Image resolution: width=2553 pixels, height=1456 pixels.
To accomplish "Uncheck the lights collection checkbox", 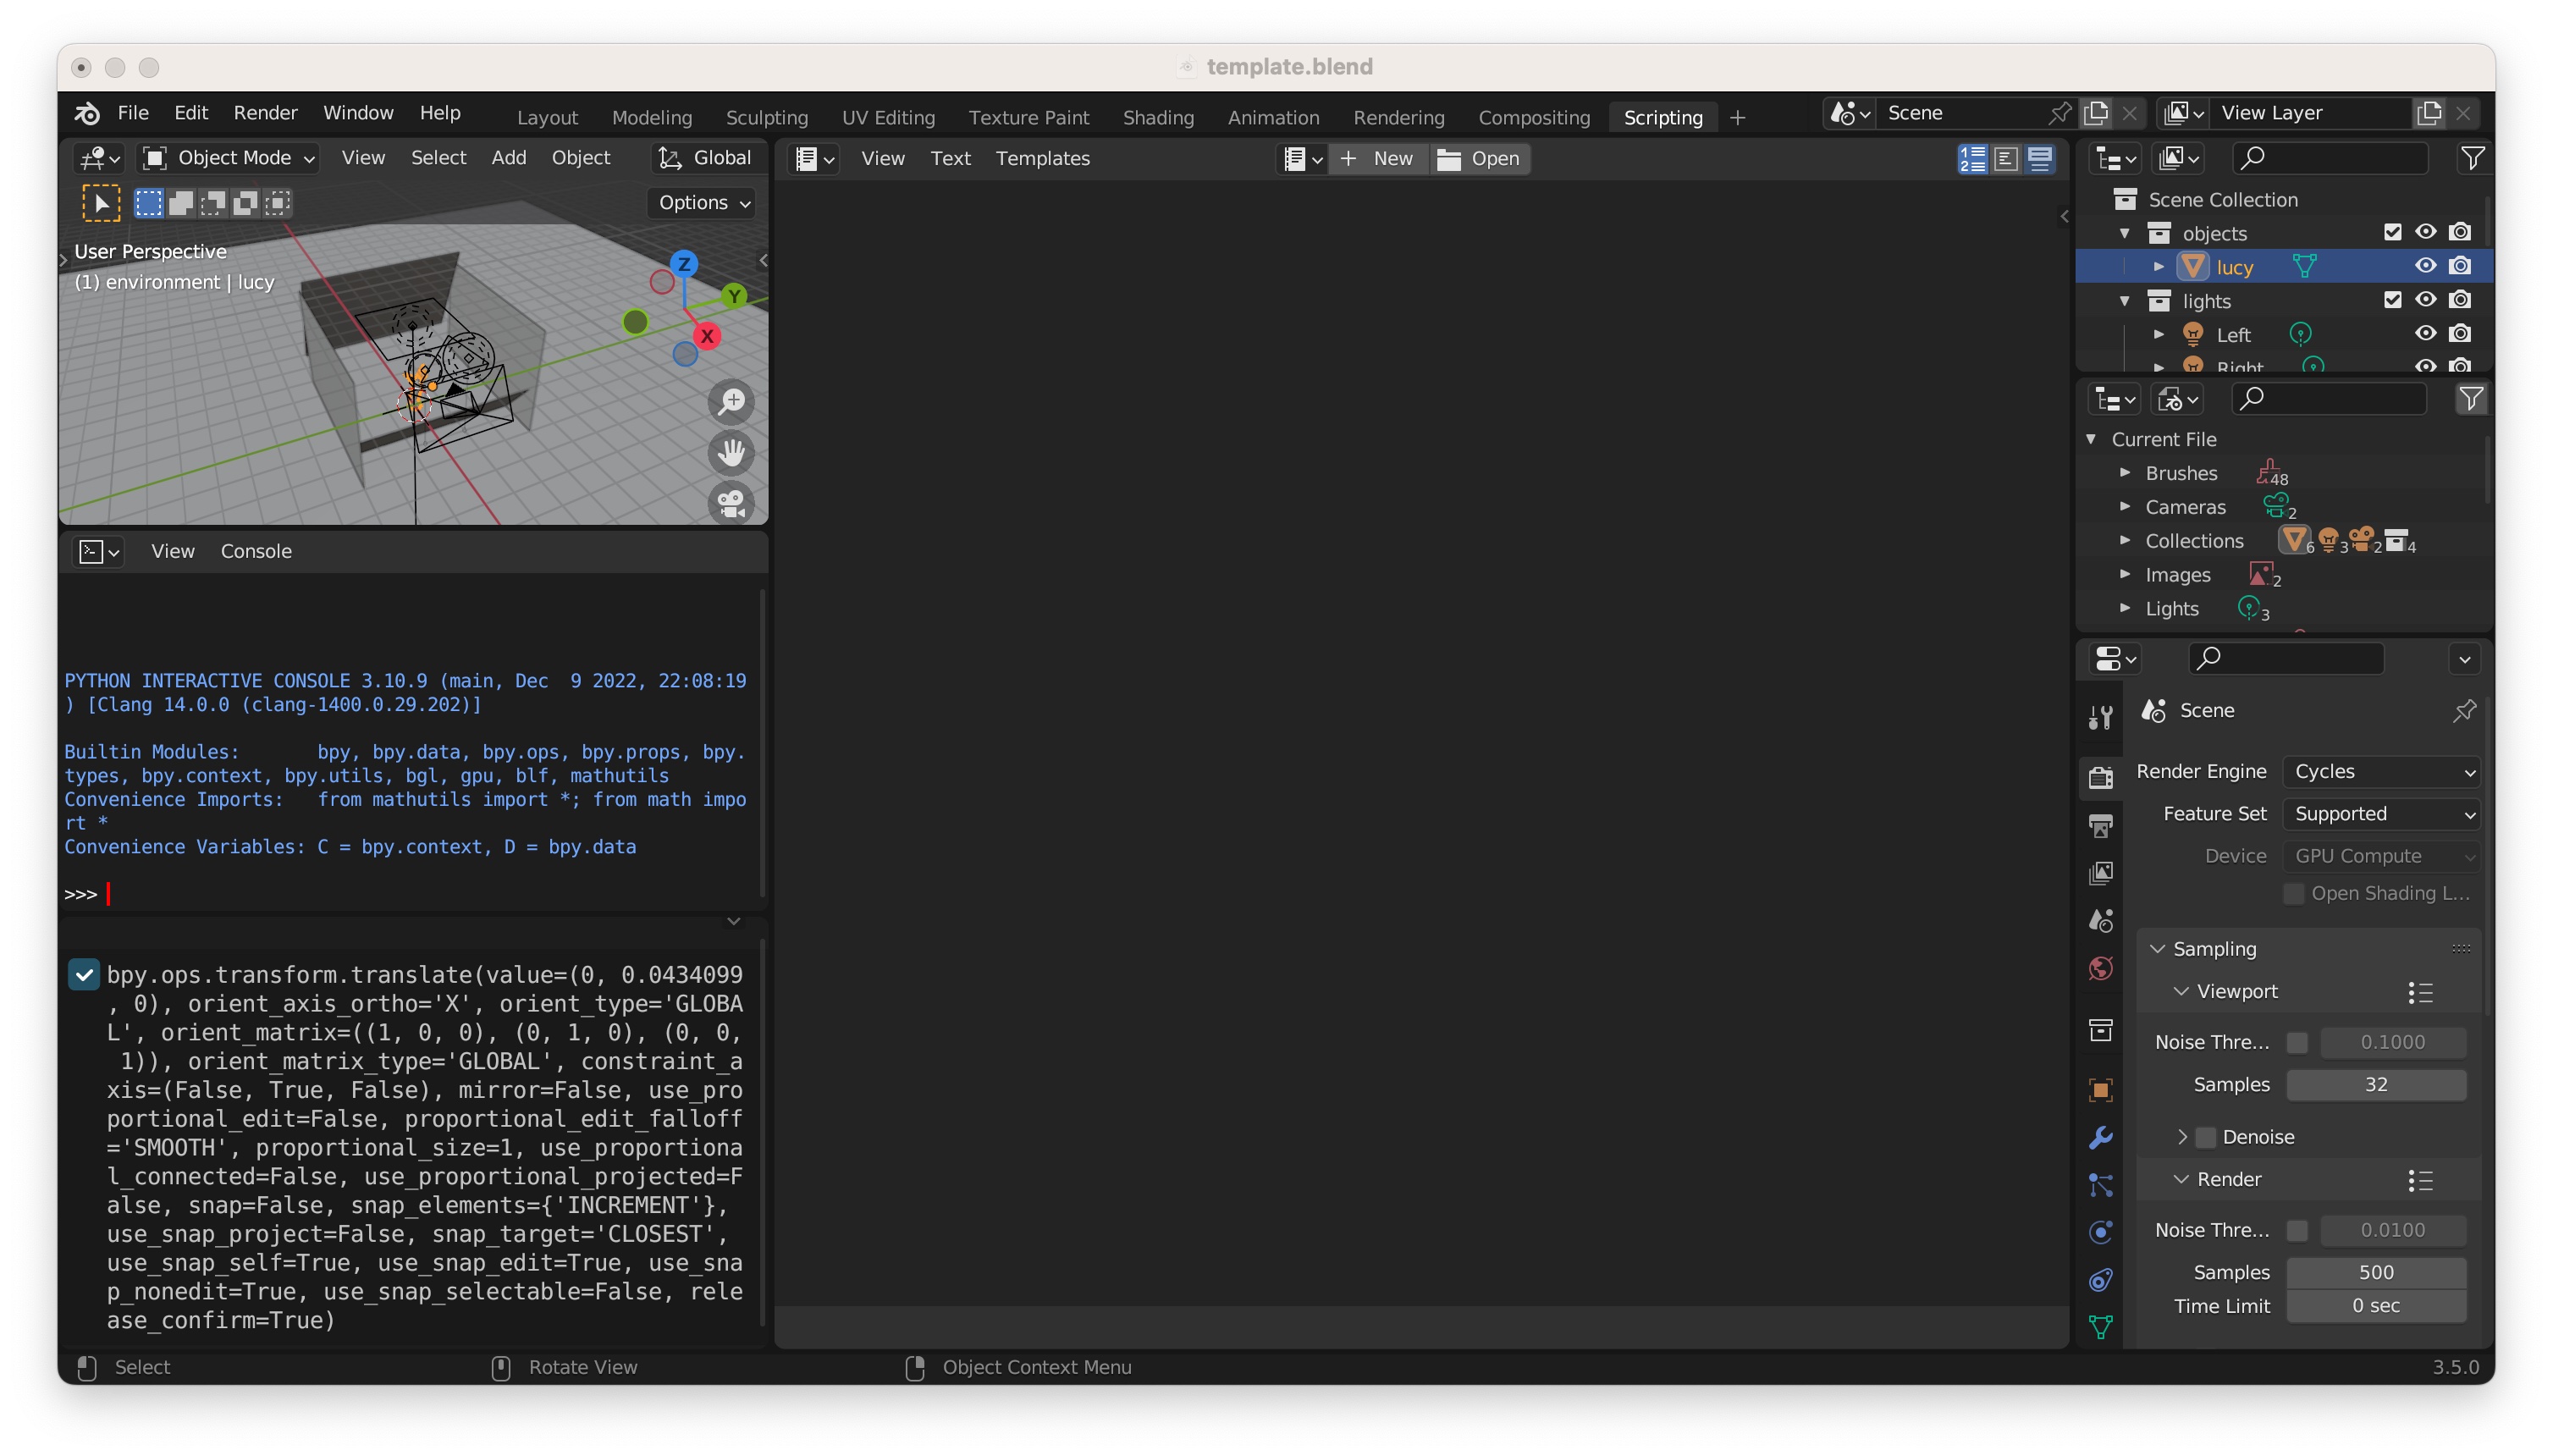I will click(2391, 300).
